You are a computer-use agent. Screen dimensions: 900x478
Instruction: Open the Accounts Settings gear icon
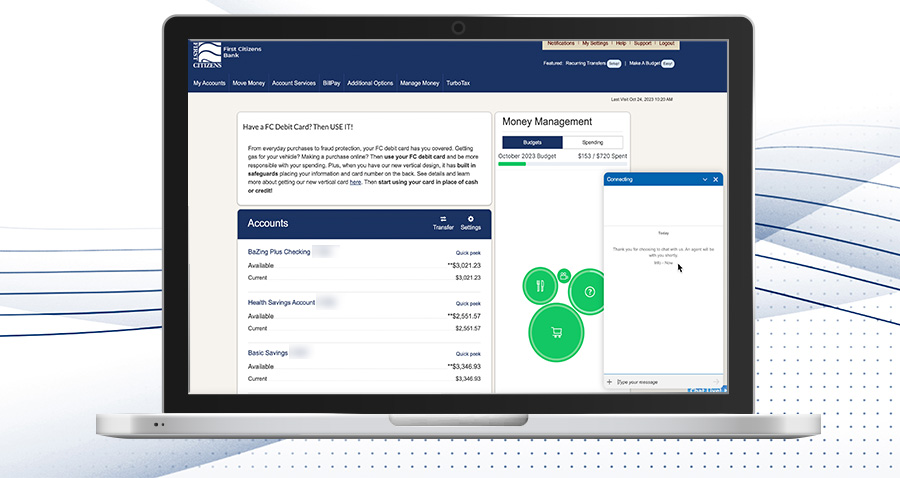click(471, 222)
